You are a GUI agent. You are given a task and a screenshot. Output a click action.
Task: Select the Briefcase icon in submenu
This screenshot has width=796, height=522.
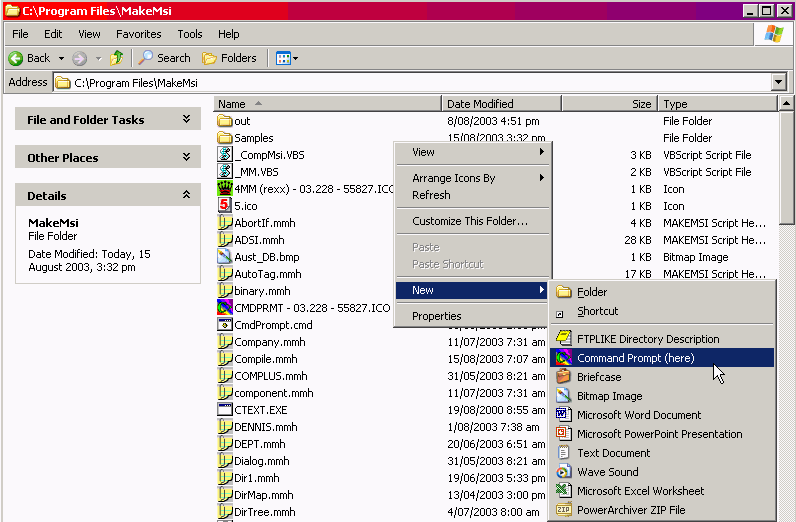click(563, 377)
